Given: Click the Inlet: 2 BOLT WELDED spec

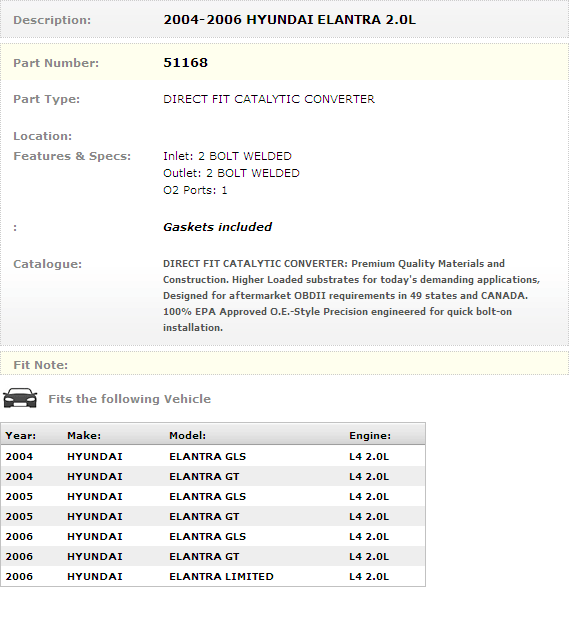Looking at the screenshot, I should click(228, 156).
